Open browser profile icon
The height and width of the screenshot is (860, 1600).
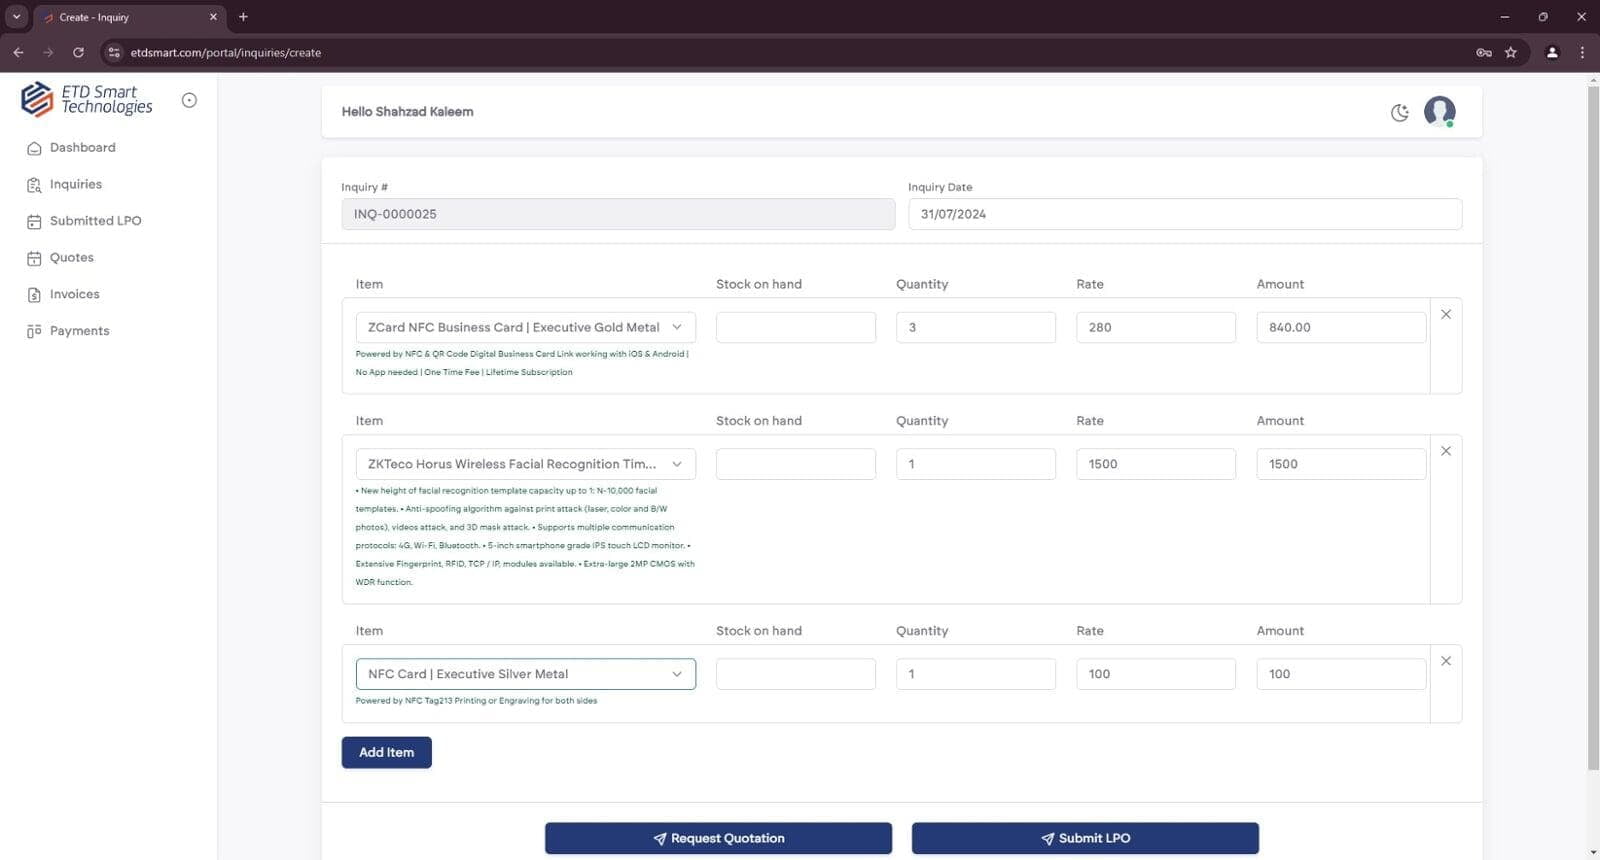1552,52
